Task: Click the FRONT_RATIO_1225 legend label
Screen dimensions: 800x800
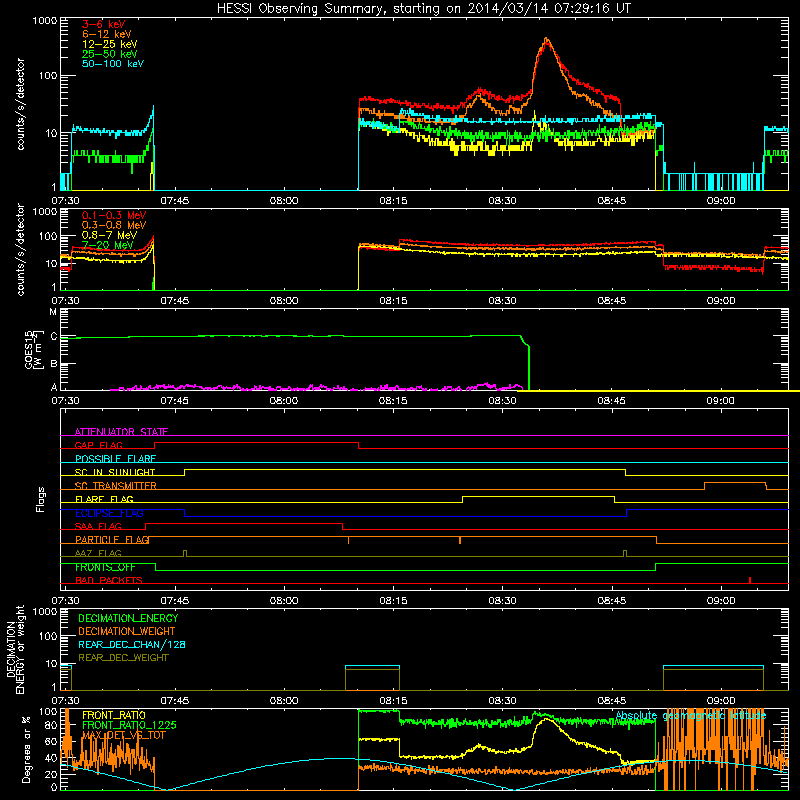Action: coord(129,725)
